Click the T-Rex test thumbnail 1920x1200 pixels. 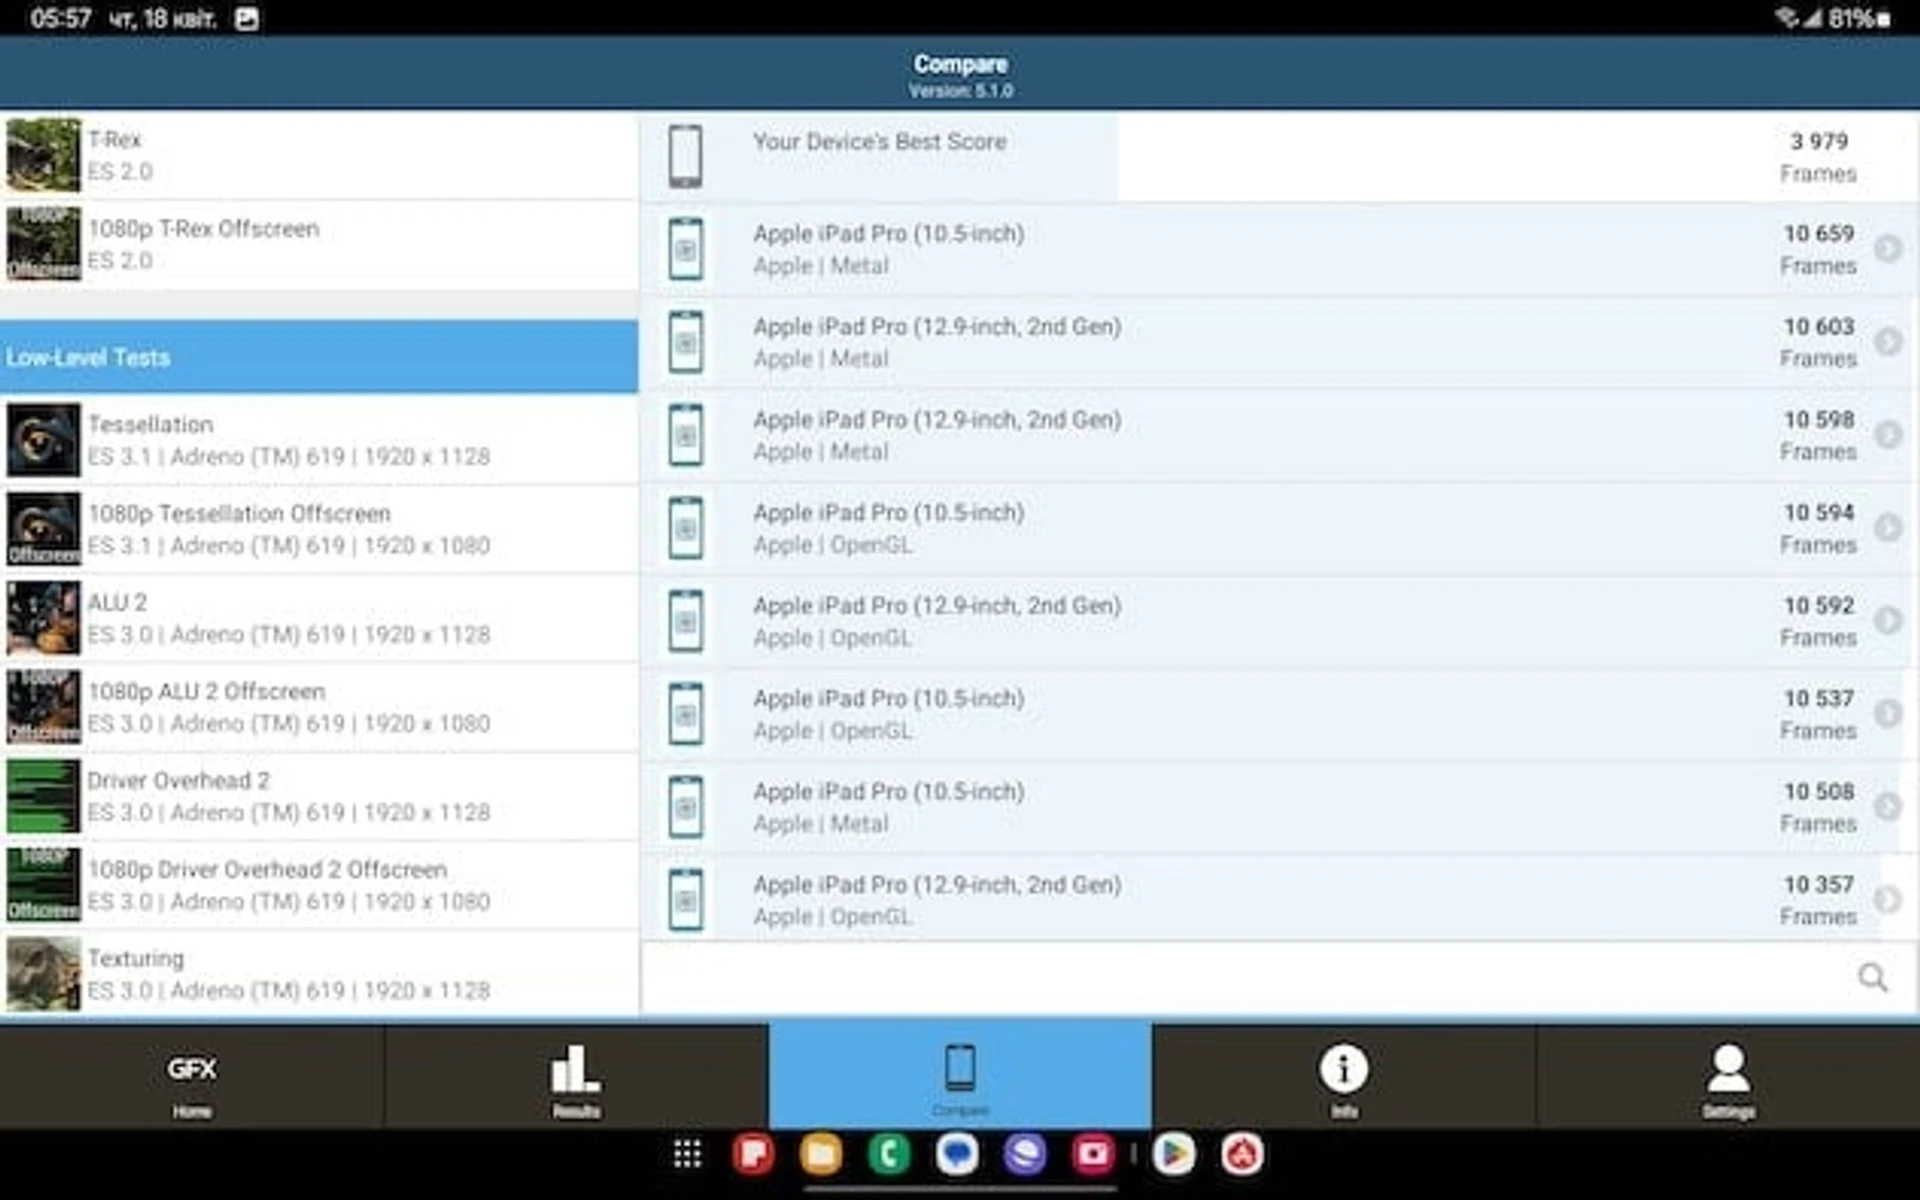pos(43,155)
